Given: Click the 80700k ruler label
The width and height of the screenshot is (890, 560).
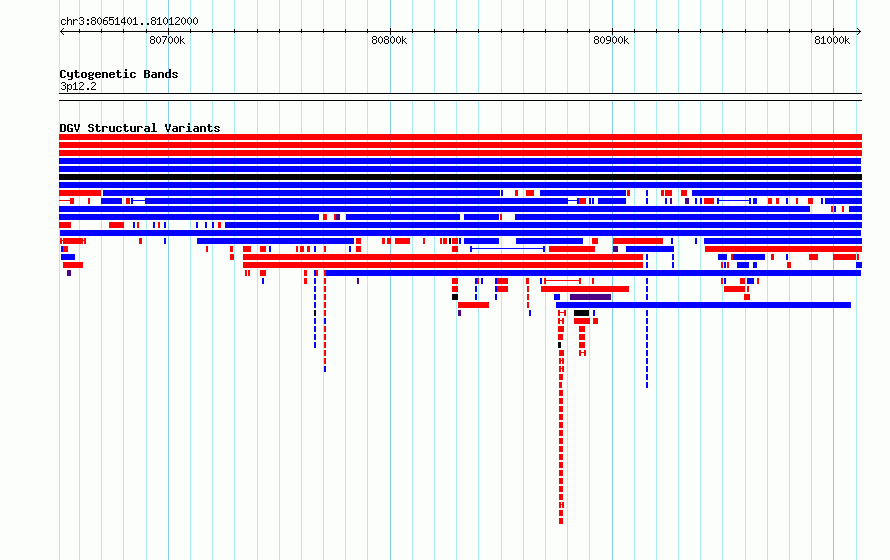Looking at the screenshot, I should click(x=167, y=40).
